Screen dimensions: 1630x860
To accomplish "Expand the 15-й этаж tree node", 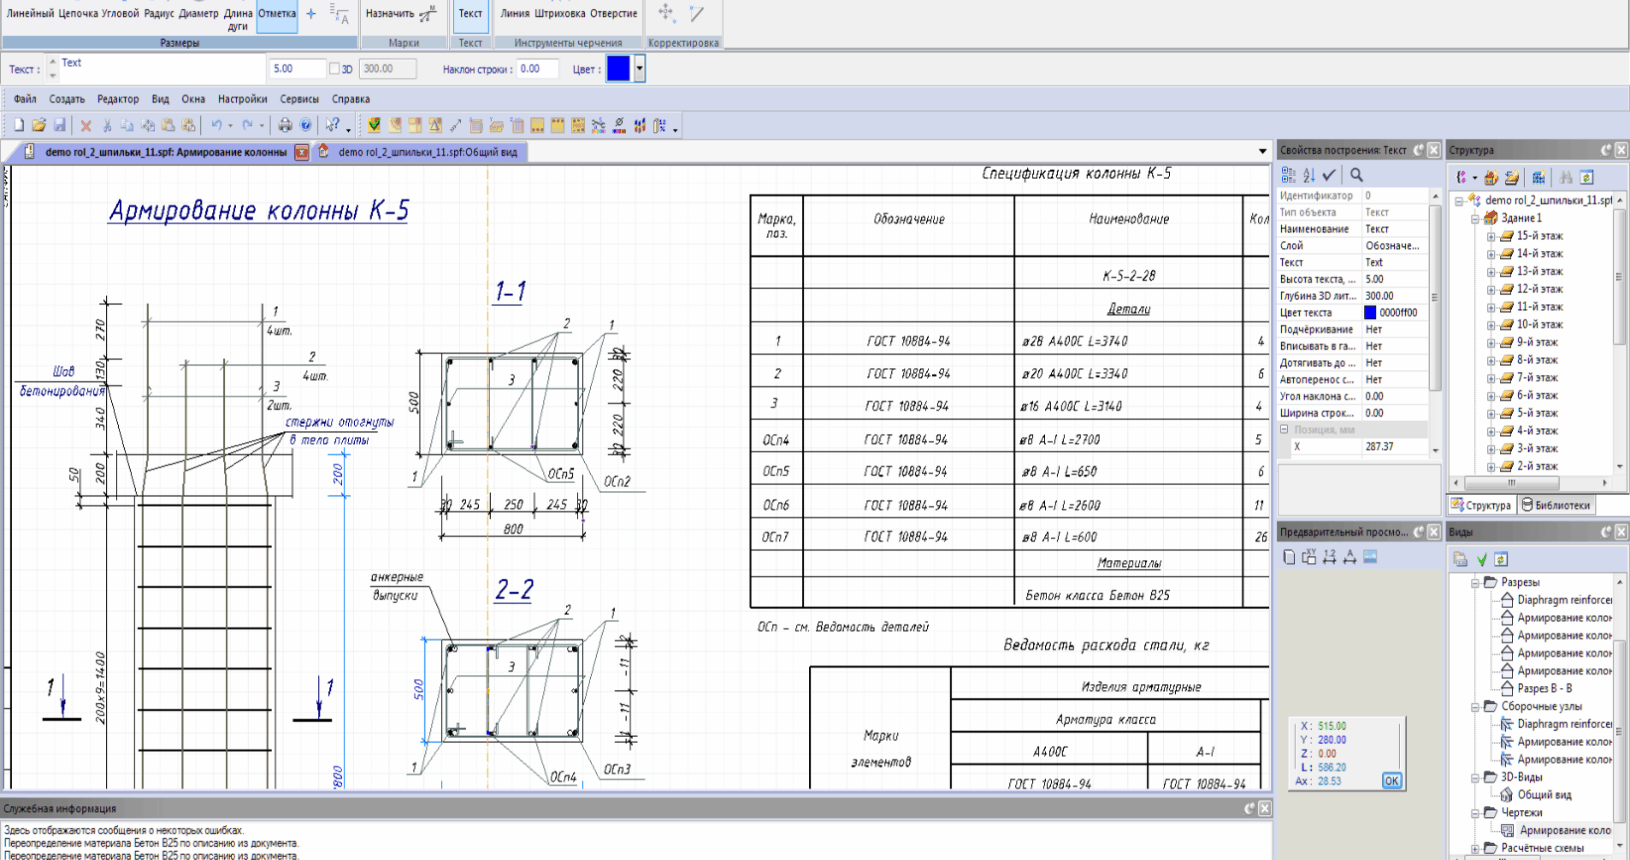I will (x=1491, y=237).
